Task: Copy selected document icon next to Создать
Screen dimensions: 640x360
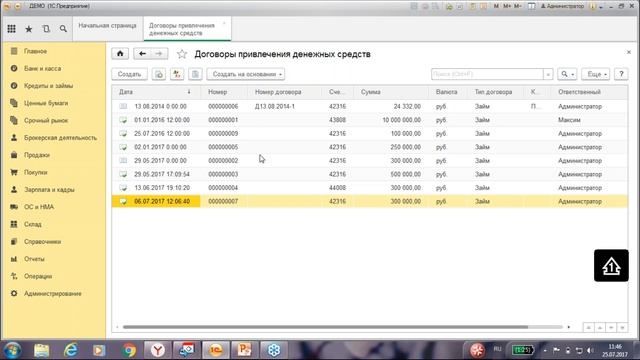Action: [159, 74]
